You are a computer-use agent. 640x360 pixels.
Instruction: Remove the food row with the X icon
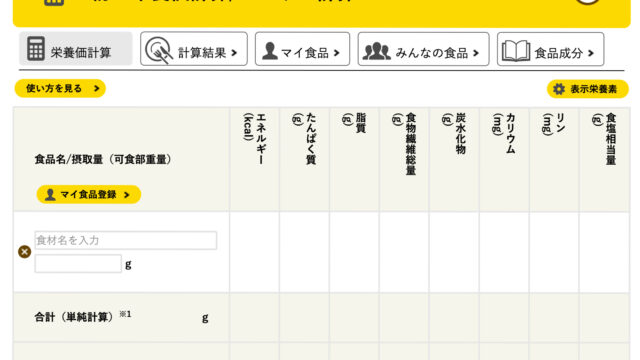[24, 252]
